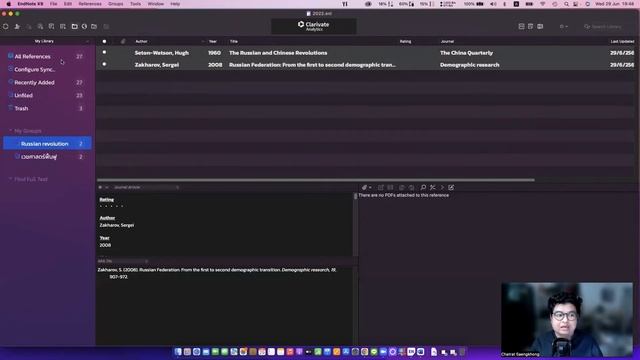
Task: Open the paperclip dropdown arrow
Action: click(x=370, y=187)
